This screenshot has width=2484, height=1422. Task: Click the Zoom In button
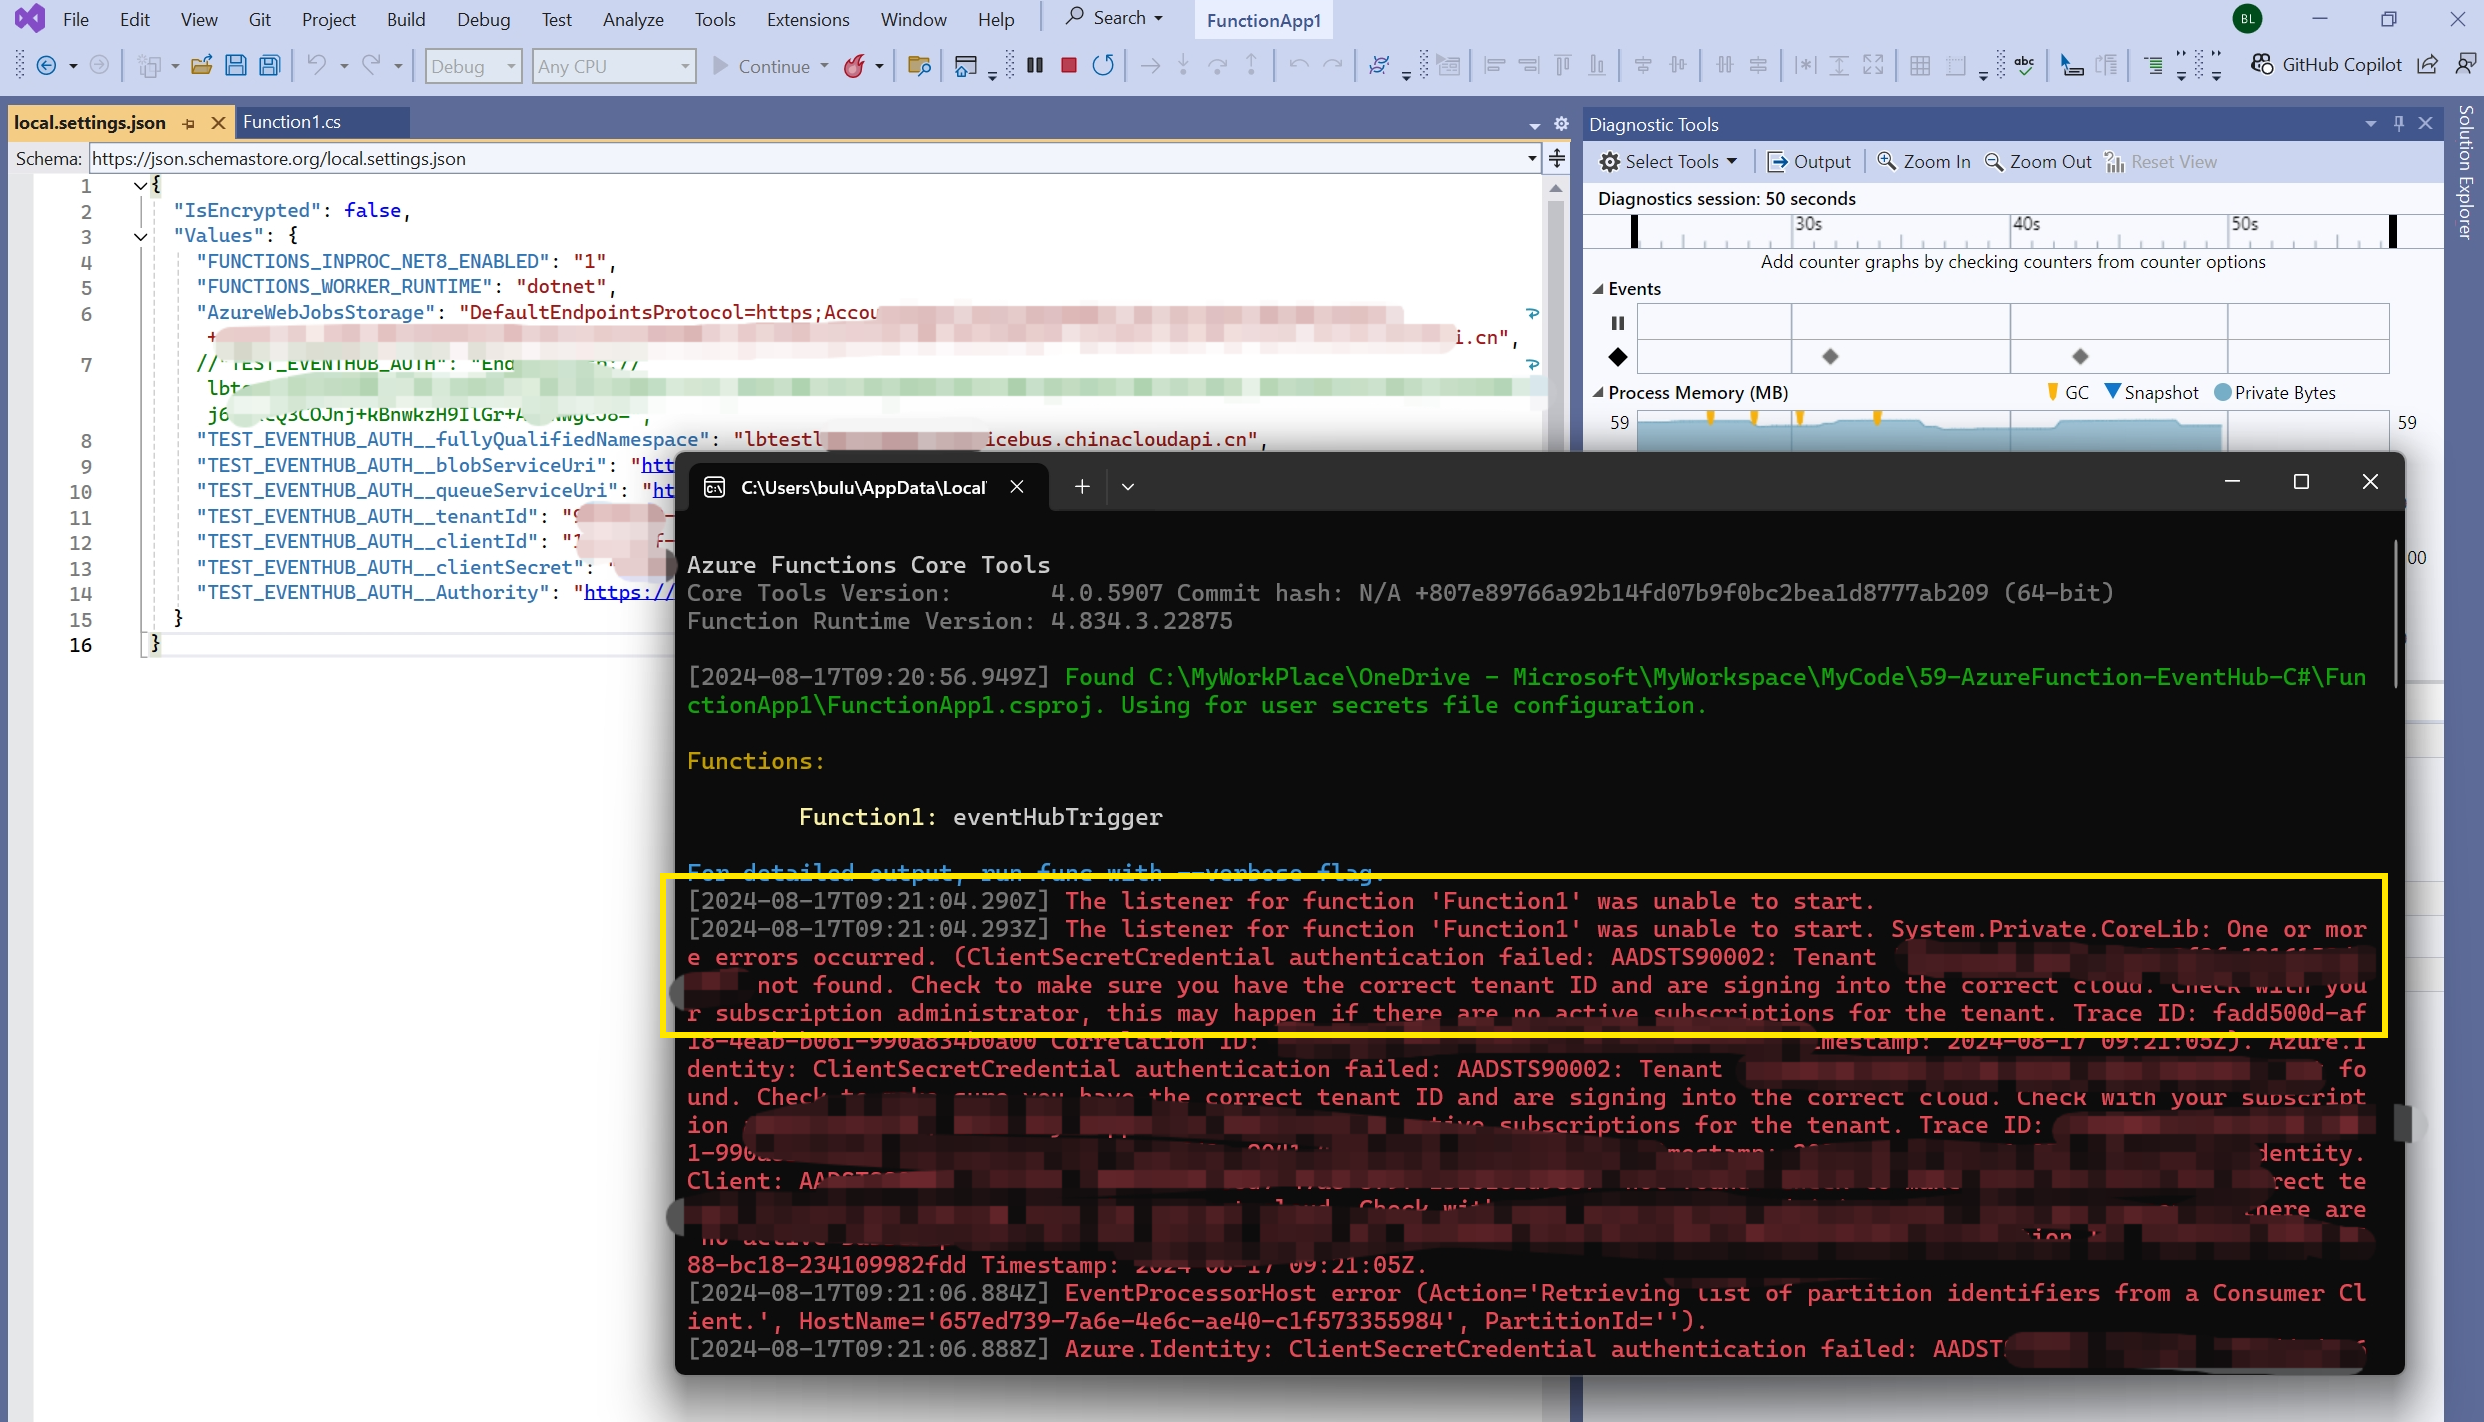(1924, 162)
